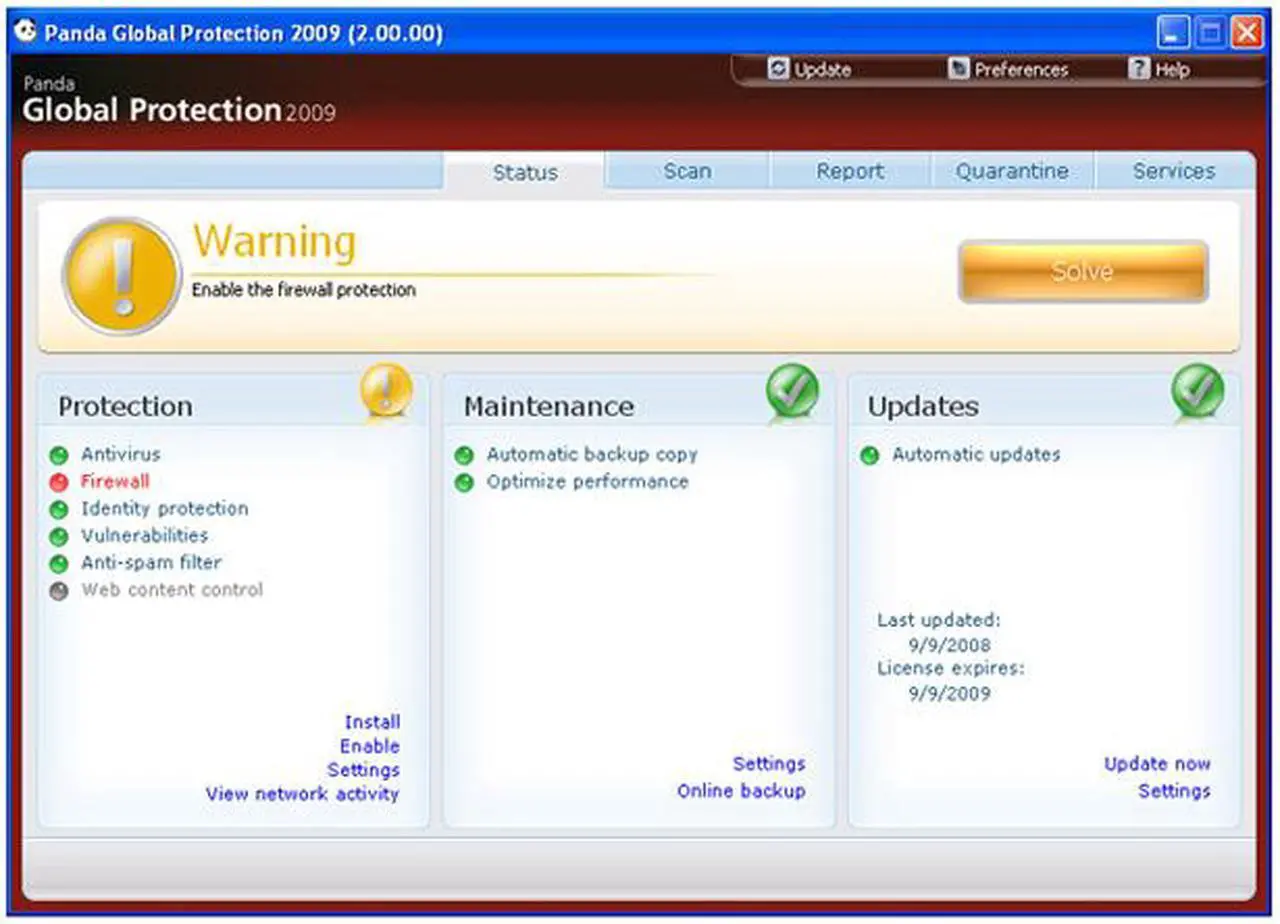Select the Vulnerabilities item
This screenshot has height=924, width=1280.
click(x=144, y=536)
